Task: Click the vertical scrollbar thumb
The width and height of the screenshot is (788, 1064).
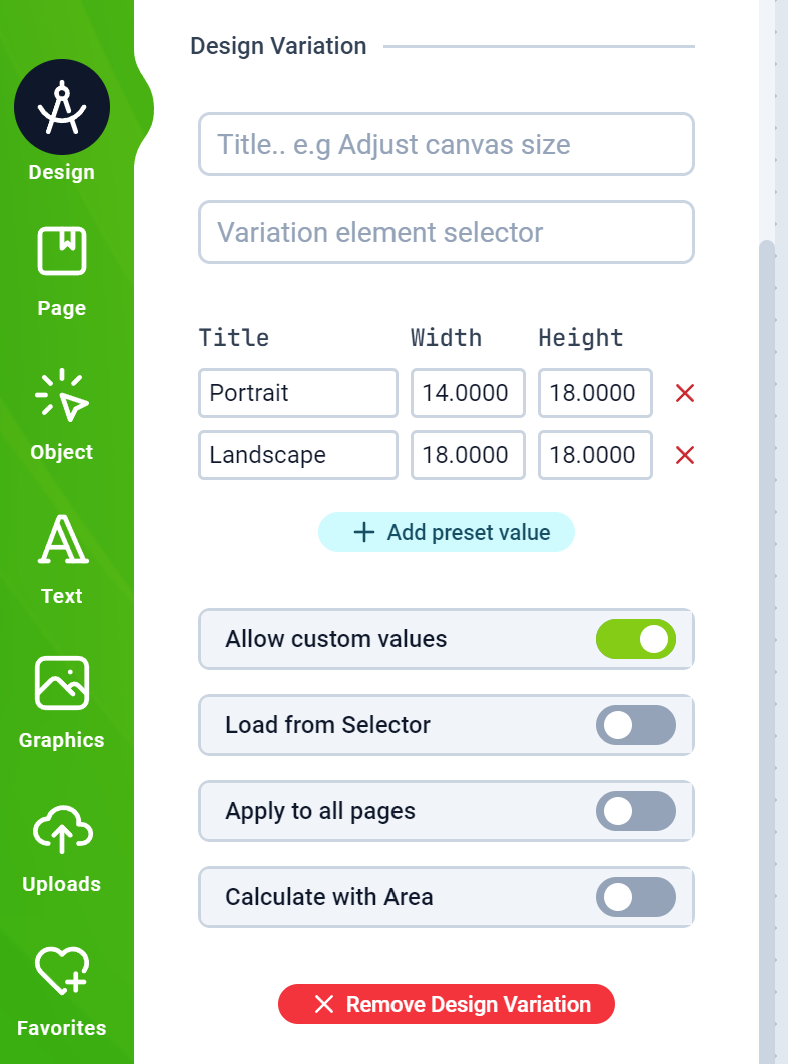Action: (x=767, y=651)
